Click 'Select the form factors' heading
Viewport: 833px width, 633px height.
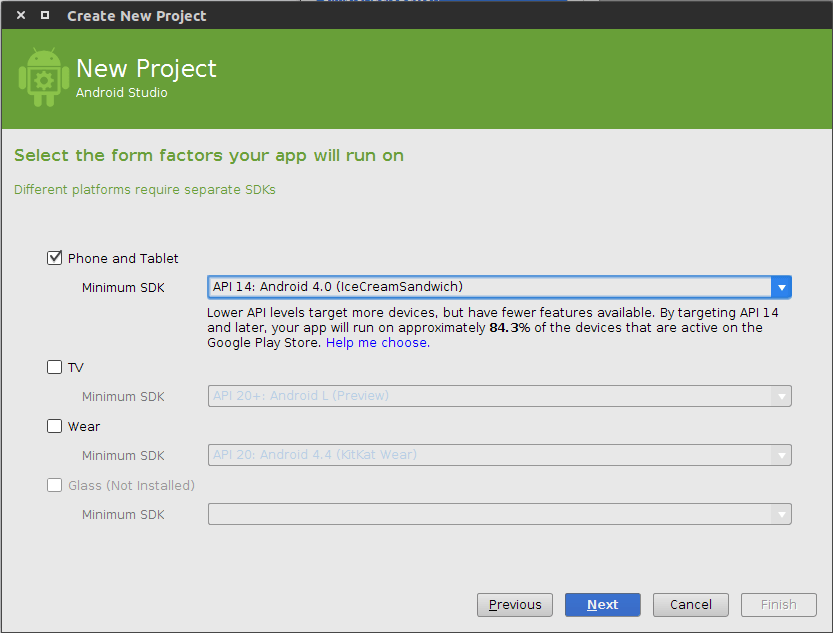209,156
